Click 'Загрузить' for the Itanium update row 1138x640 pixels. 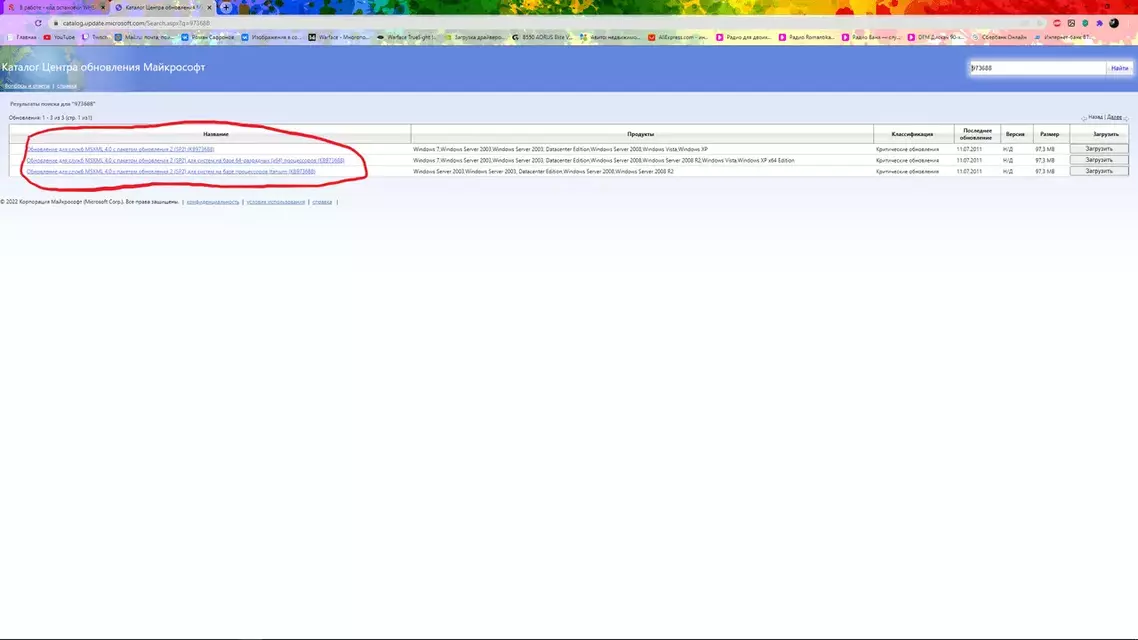1099,171
